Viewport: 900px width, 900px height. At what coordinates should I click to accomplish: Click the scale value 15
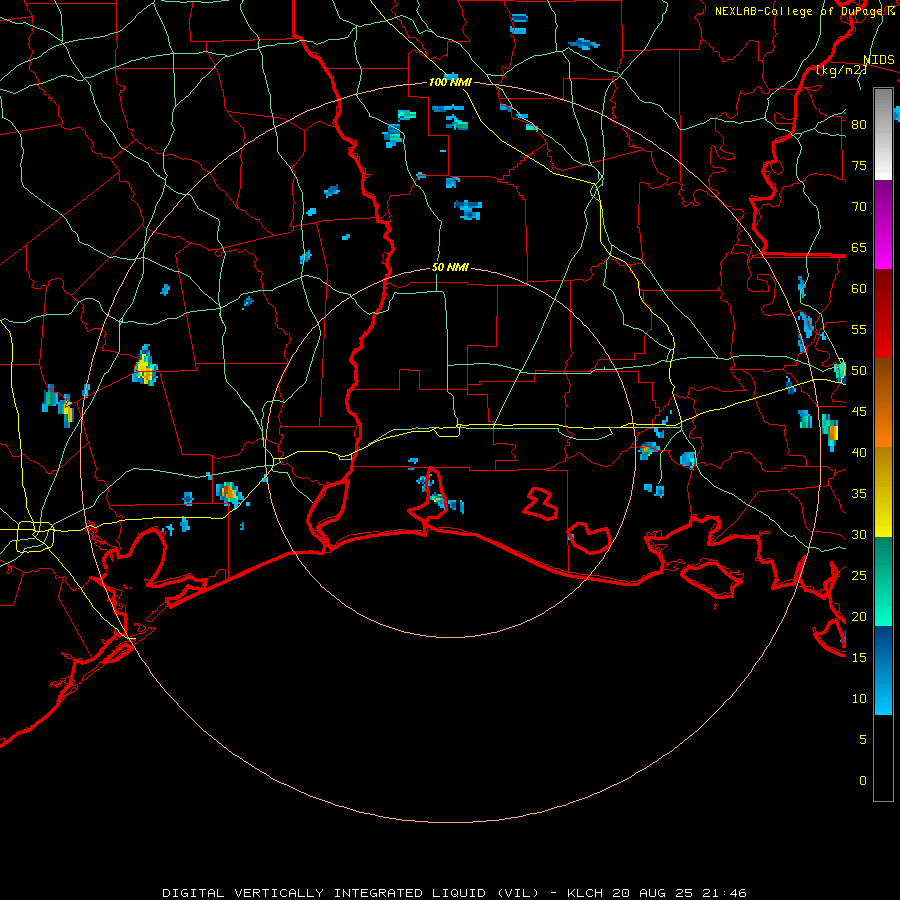pos(859,658)
